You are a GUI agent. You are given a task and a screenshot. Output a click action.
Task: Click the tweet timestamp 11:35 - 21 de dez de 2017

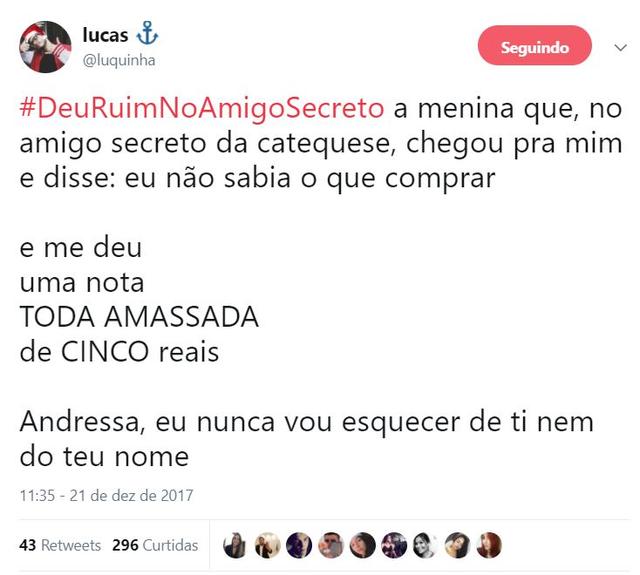pos(106,495)
